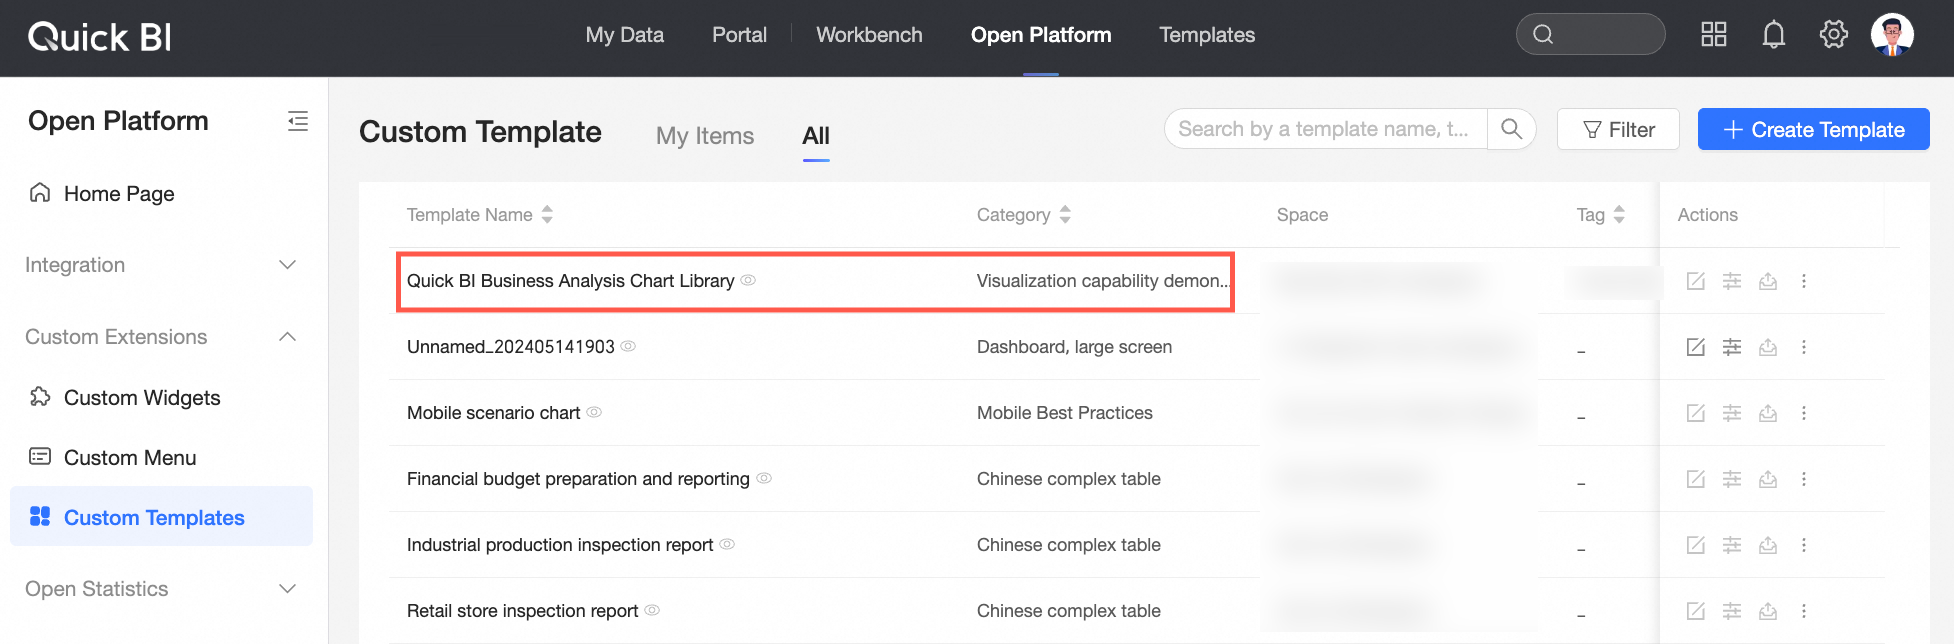Open the notifications bell
The height and width of the screenshot is (644, 1954).
(1773, 35)
